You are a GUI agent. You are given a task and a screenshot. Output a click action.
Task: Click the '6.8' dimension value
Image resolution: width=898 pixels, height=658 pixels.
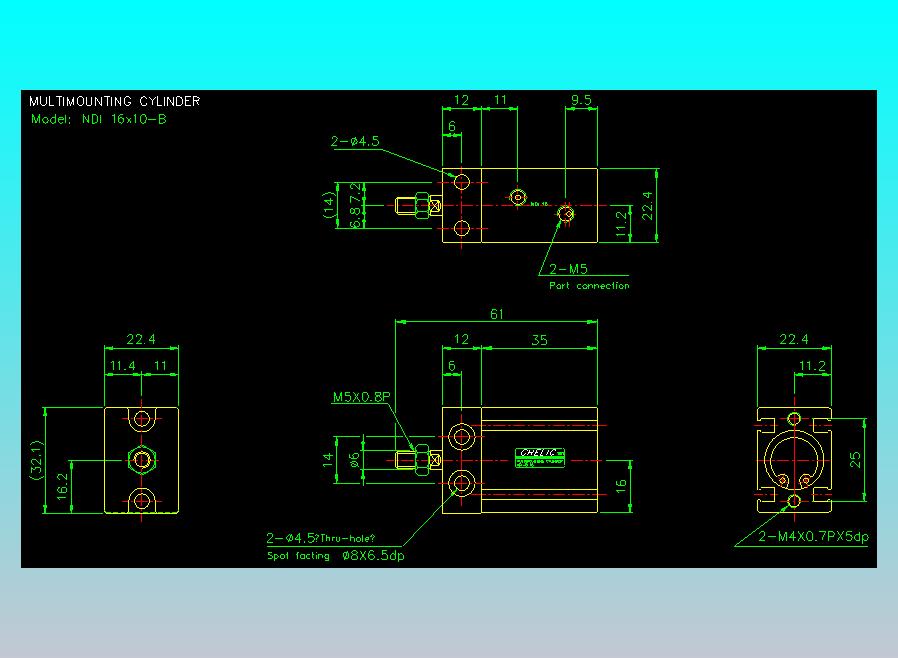click(x=356, y=217)
